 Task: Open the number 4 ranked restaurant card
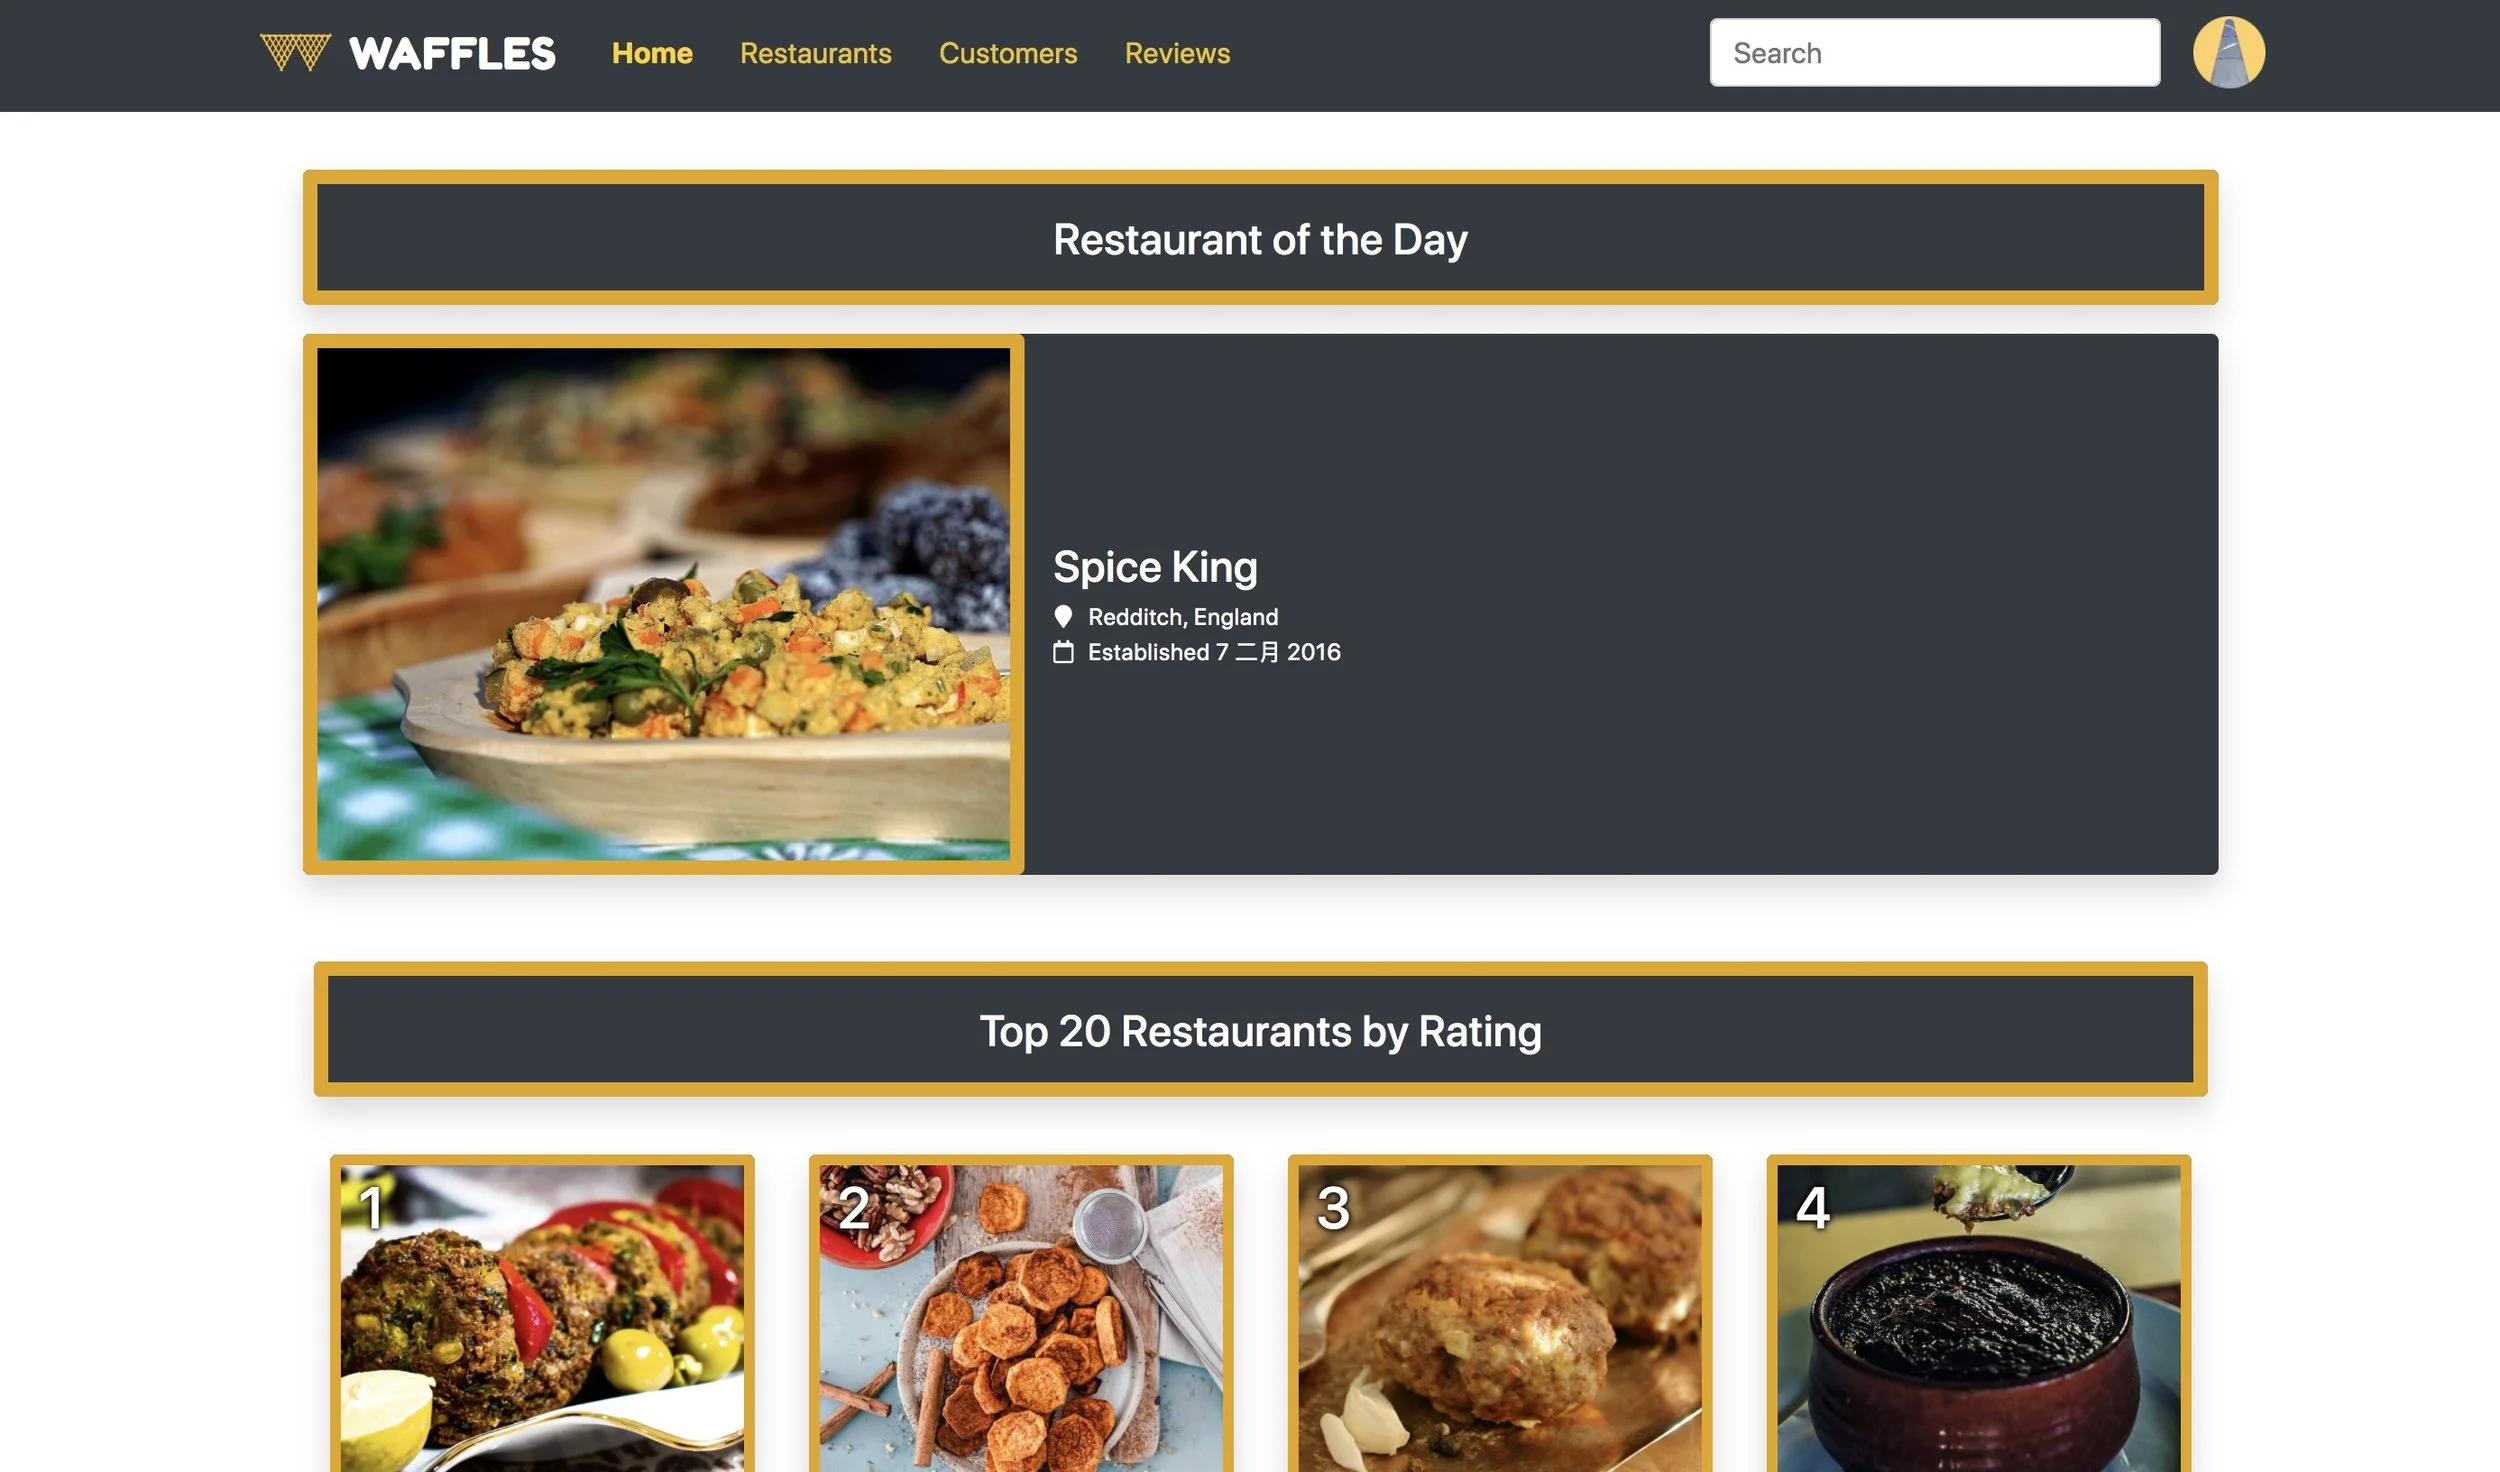tap(1979, 1313)
